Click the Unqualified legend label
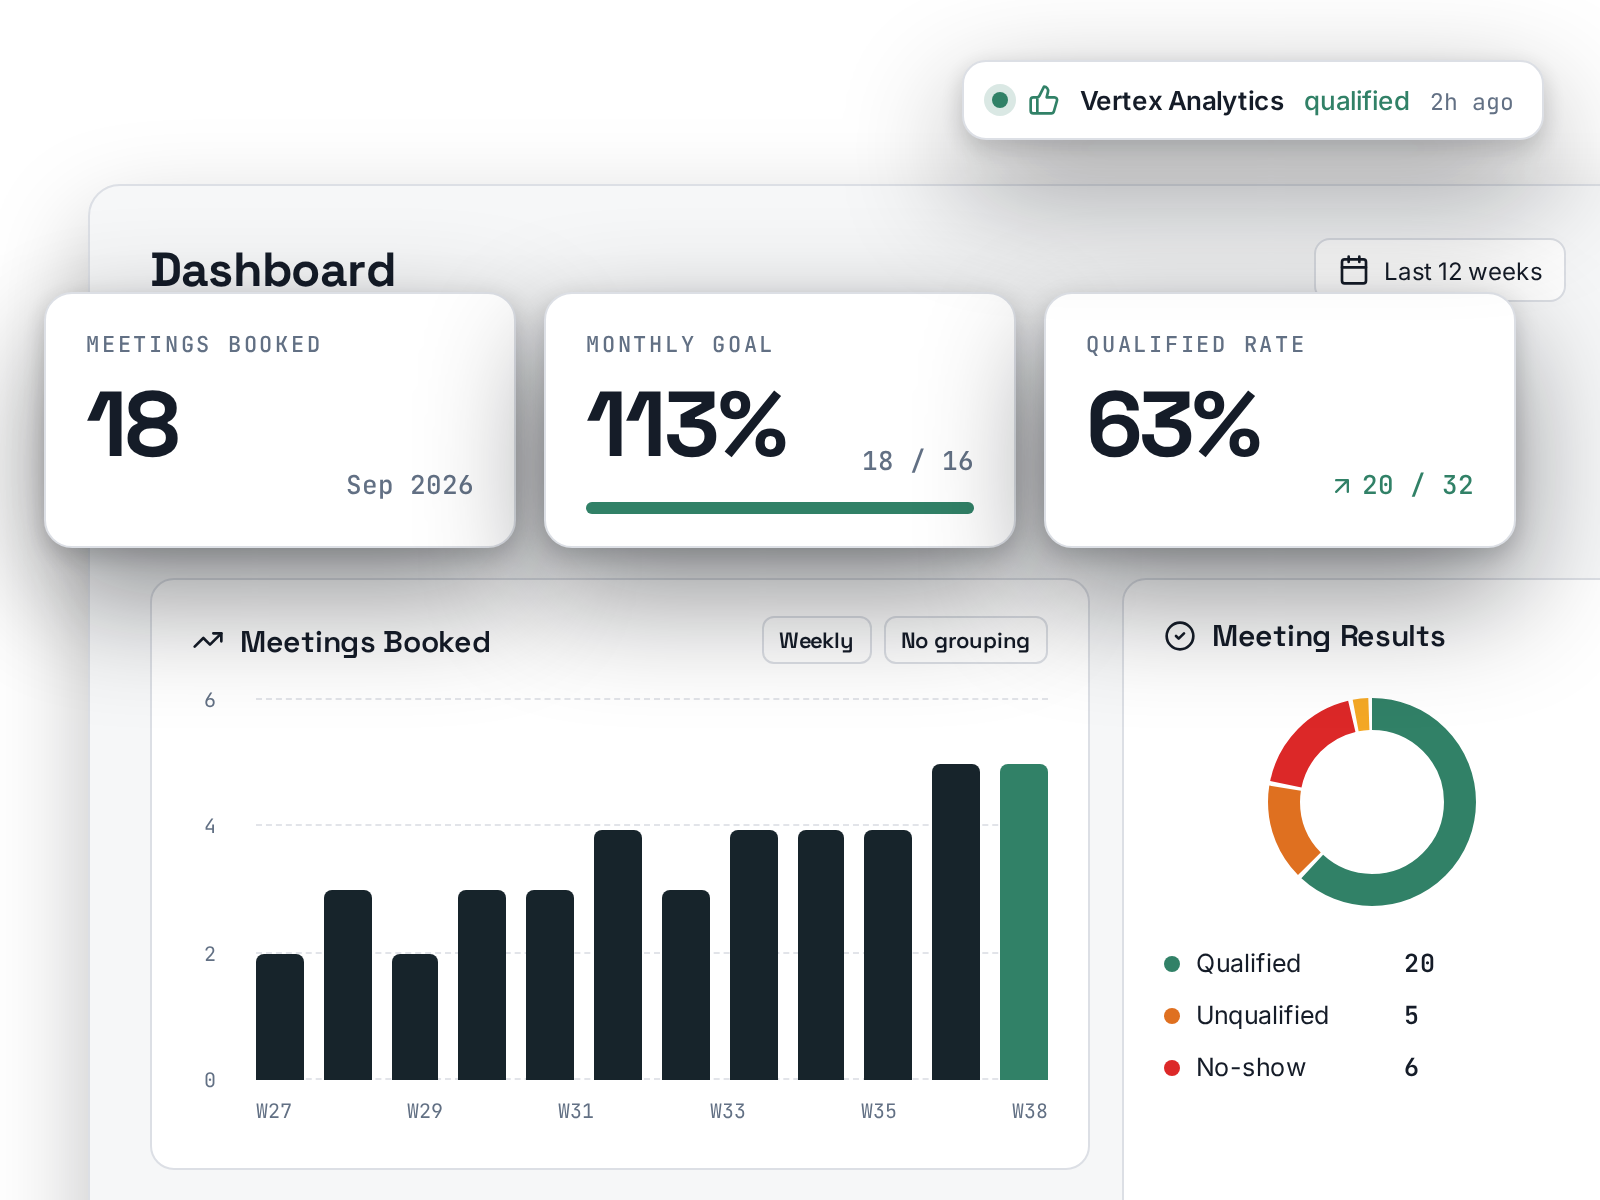 1262,1015
